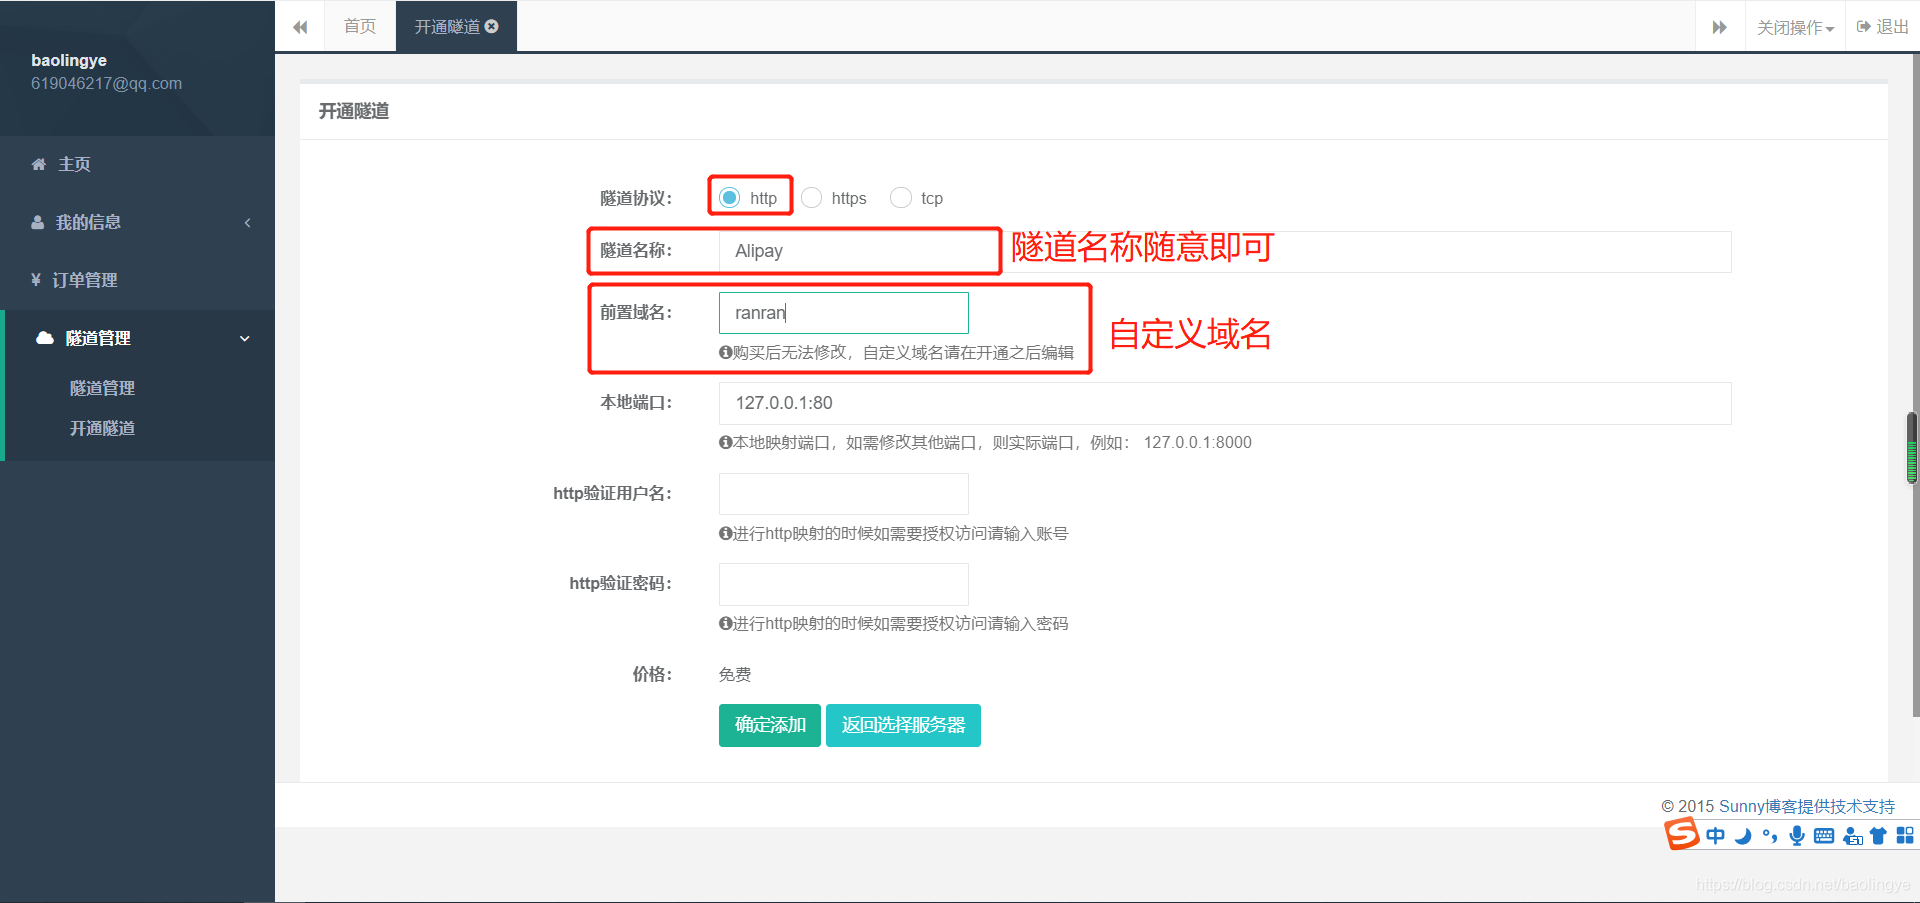The width and height of the screenshot is (1920, 903).
Task: Select the http protocol radio button
Action: click(x=728, y=197)
